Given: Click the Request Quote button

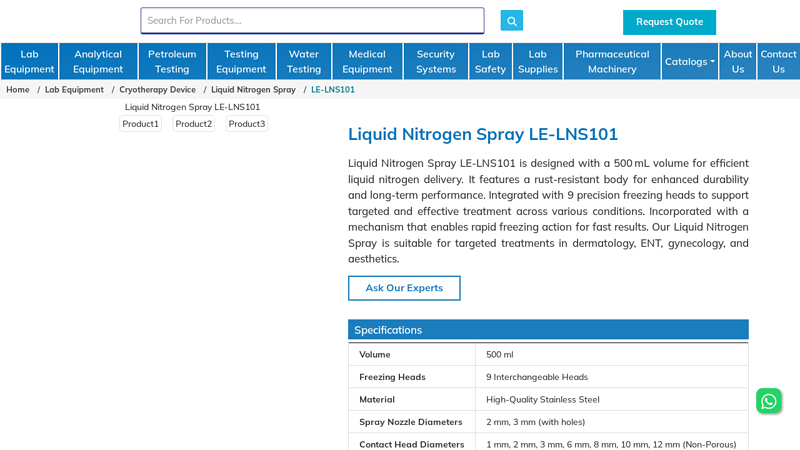Looking at the screenshot, I should 669,22.
